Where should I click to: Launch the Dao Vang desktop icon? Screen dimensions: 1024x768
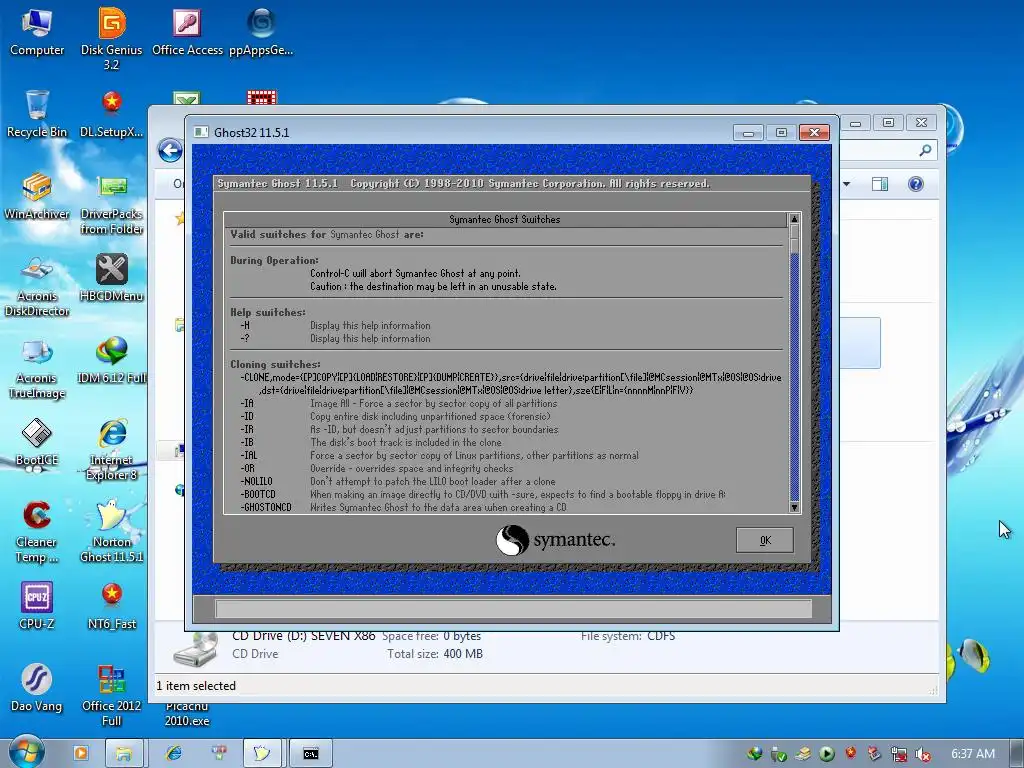[37, 688]
